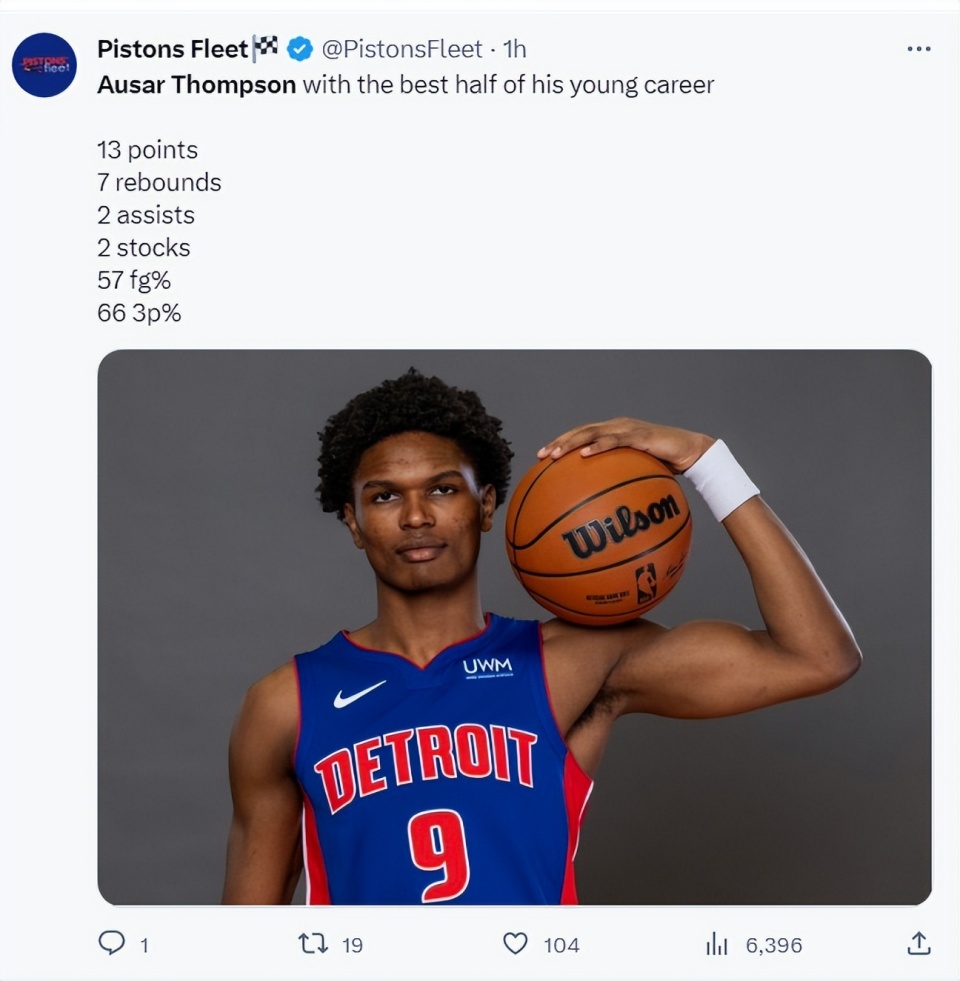This screenshot has width=960, height=981.
Task: Open the tweet via the 1h timestamp
Action: 514,48
